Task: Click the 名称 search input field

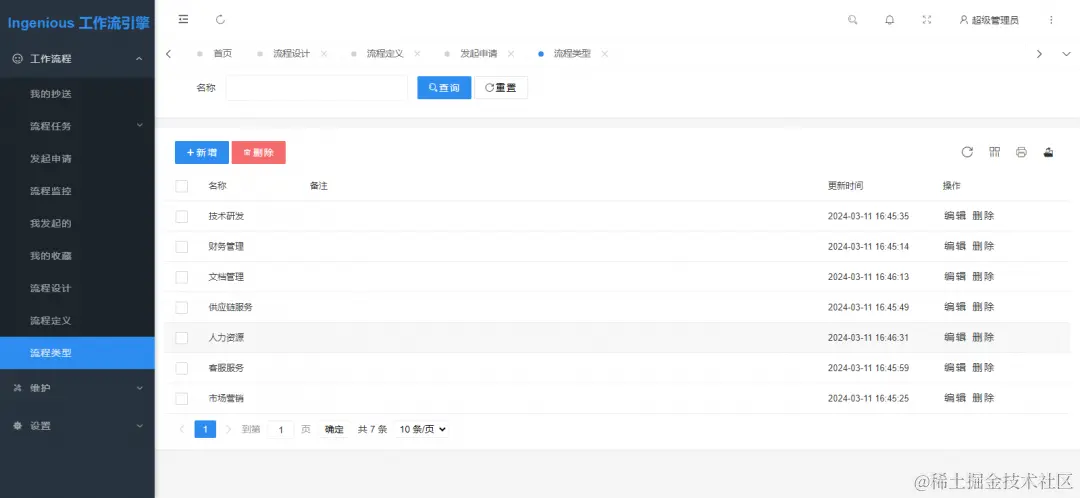Action: point(317,88)
